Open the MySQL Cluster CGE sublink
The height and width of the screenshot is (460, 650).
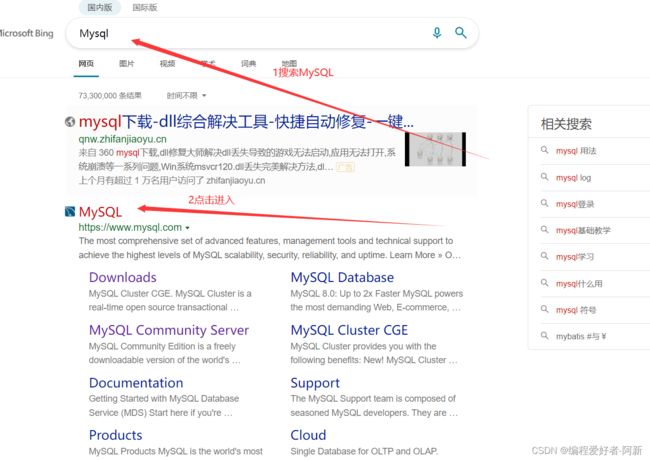(349, 330)
